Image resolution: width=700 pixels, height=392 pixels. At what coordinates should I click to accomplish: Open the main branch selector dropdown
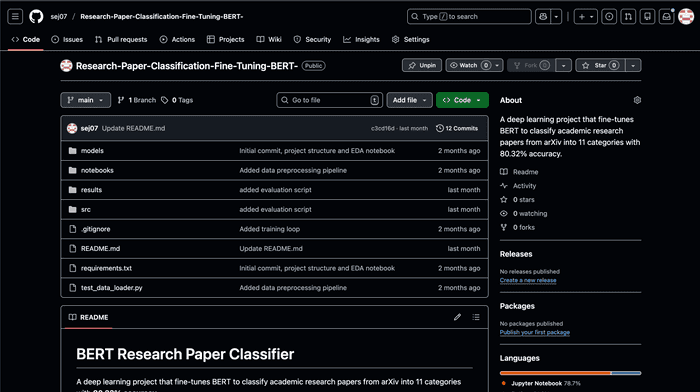point(85,100)
